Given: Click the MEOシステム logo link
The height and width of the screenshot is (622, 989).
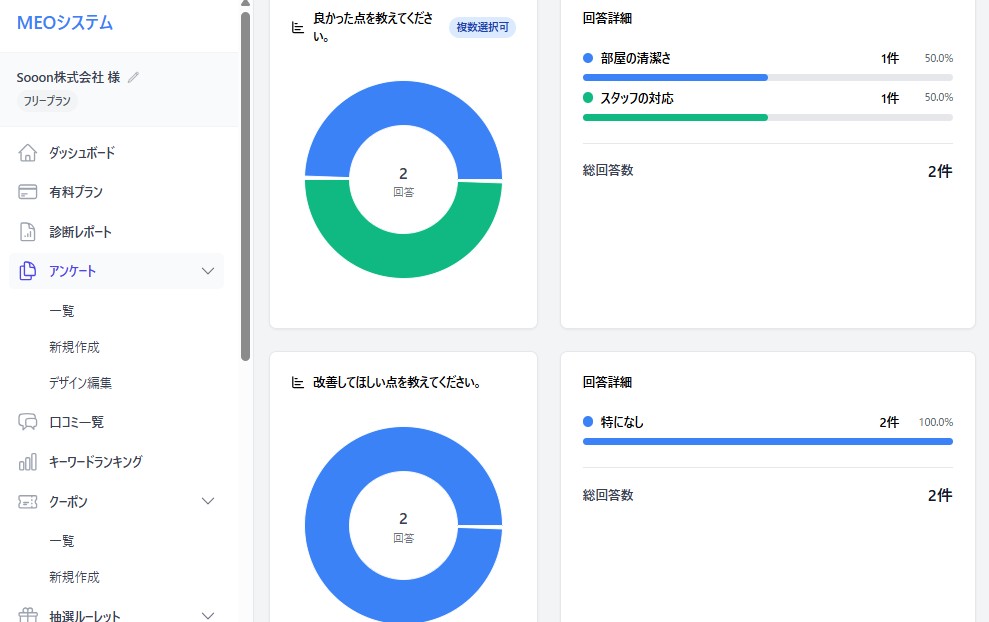Looking at the screenshot, I should click(63, 22).
